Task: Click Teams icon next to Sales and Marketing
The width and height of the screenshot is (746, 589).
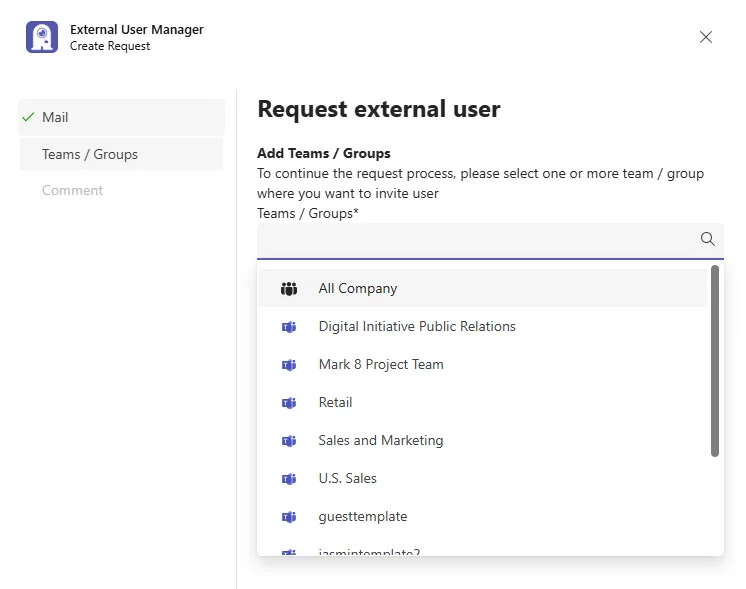Action: coord(289,441)
